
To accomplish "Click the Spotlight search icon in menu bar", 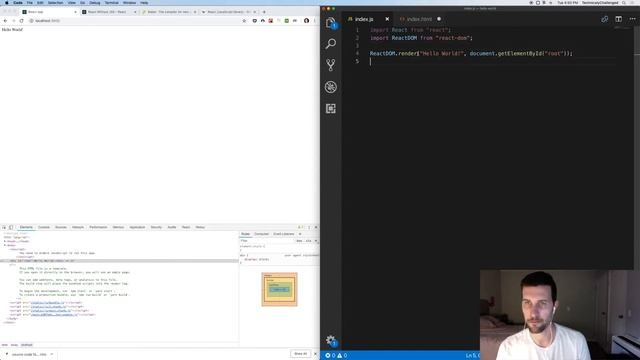I will [x=624, y=3].
